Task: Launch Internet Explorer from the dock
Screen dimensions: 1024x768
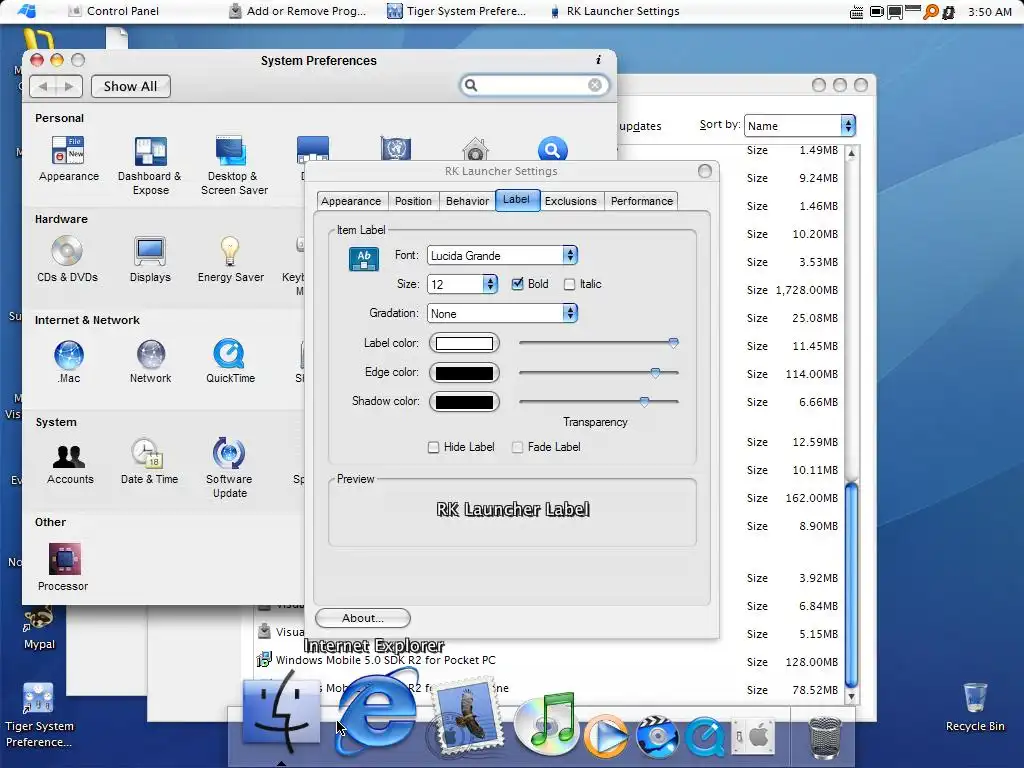Action: point(377,714)
